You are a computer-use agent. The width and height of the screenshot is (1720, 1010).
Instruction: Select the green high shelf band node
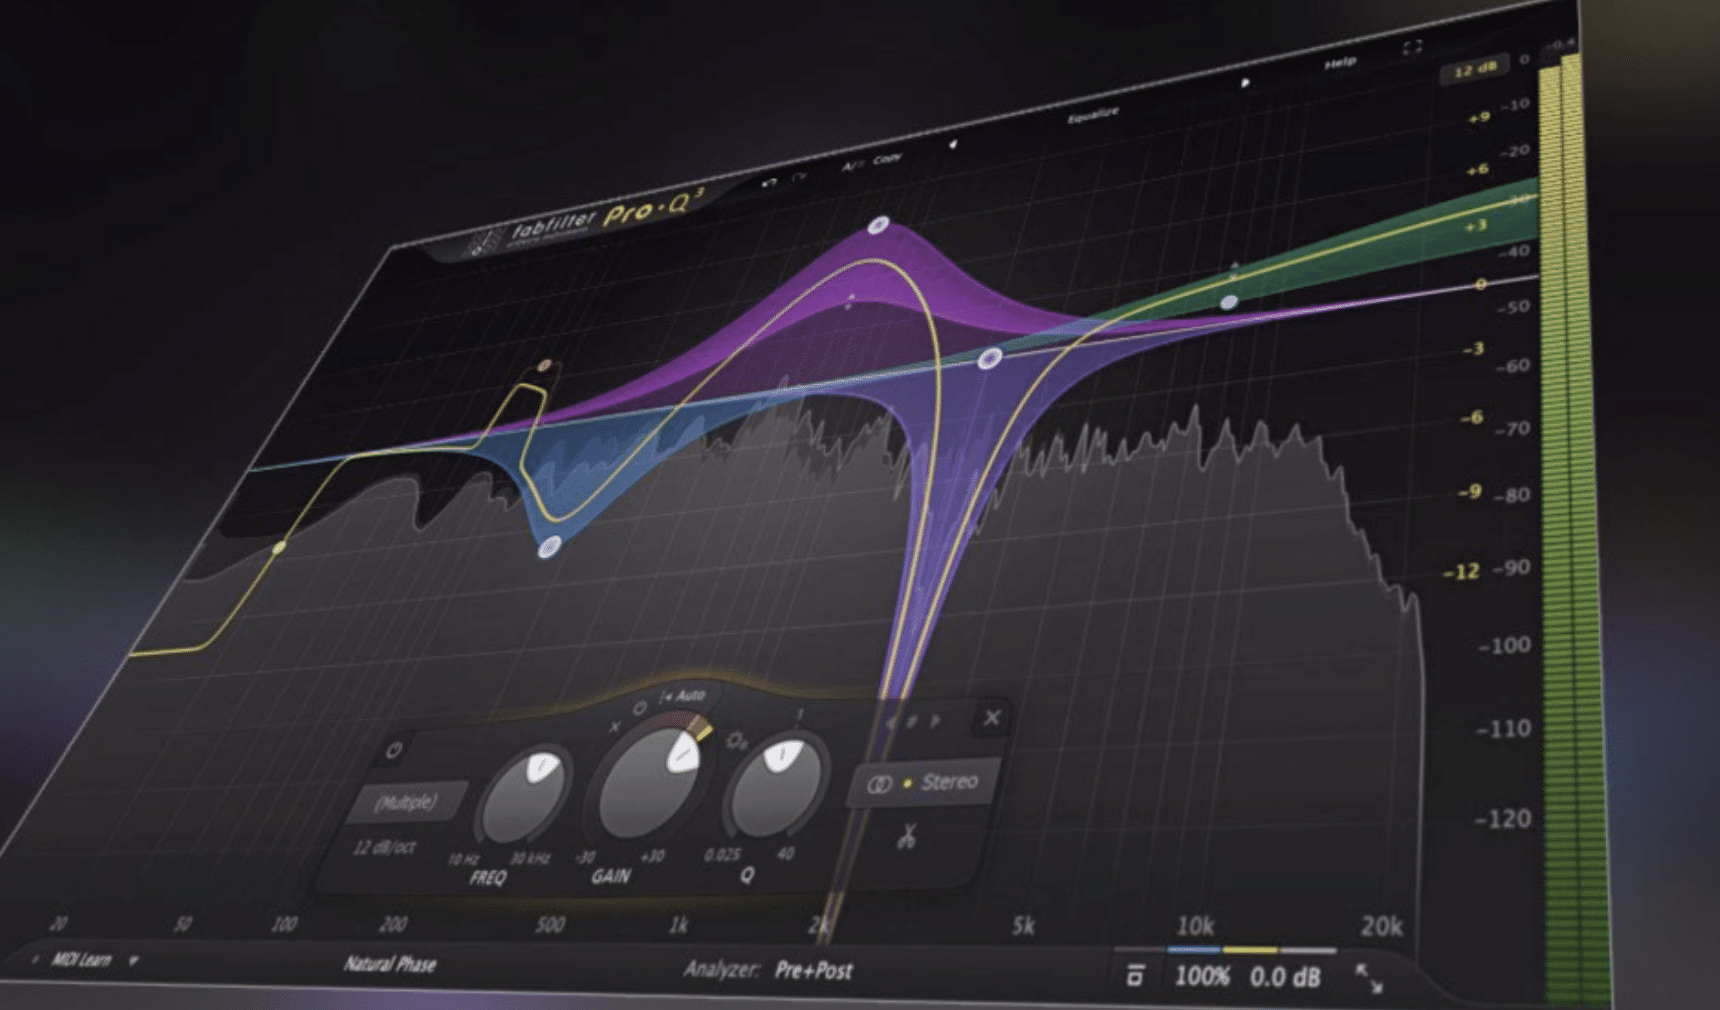coord(1229,302)
